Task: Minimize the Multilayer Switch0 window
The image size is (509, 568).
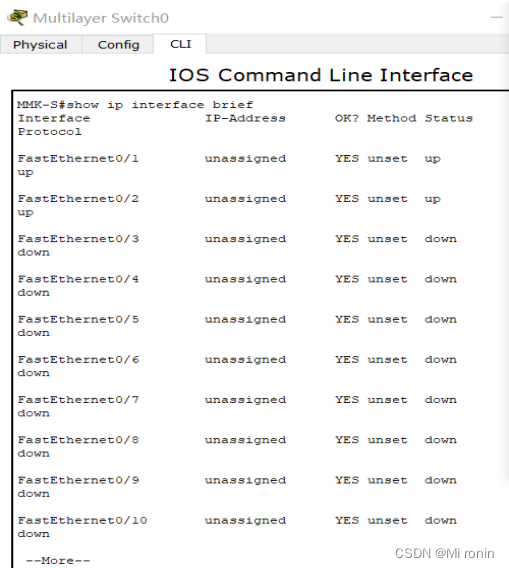Action: 496,17
